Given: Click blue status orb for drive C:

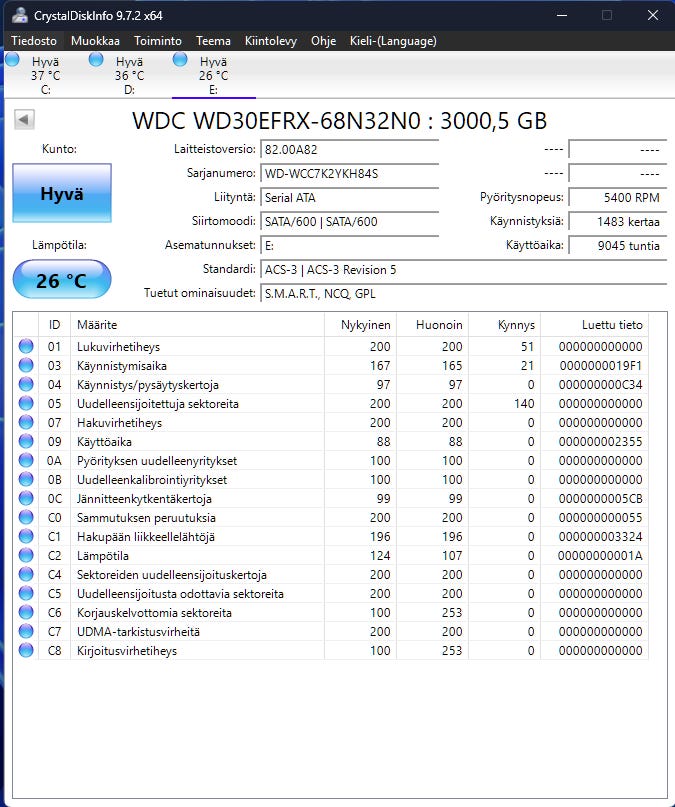Looking at the screenshot, I should point(12,60).
